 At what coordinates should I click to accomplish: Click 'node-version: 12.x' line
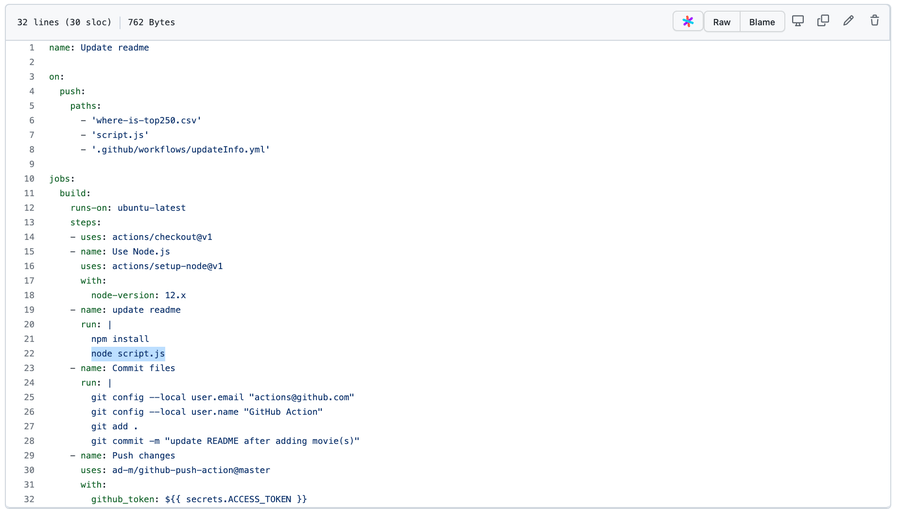138,296
